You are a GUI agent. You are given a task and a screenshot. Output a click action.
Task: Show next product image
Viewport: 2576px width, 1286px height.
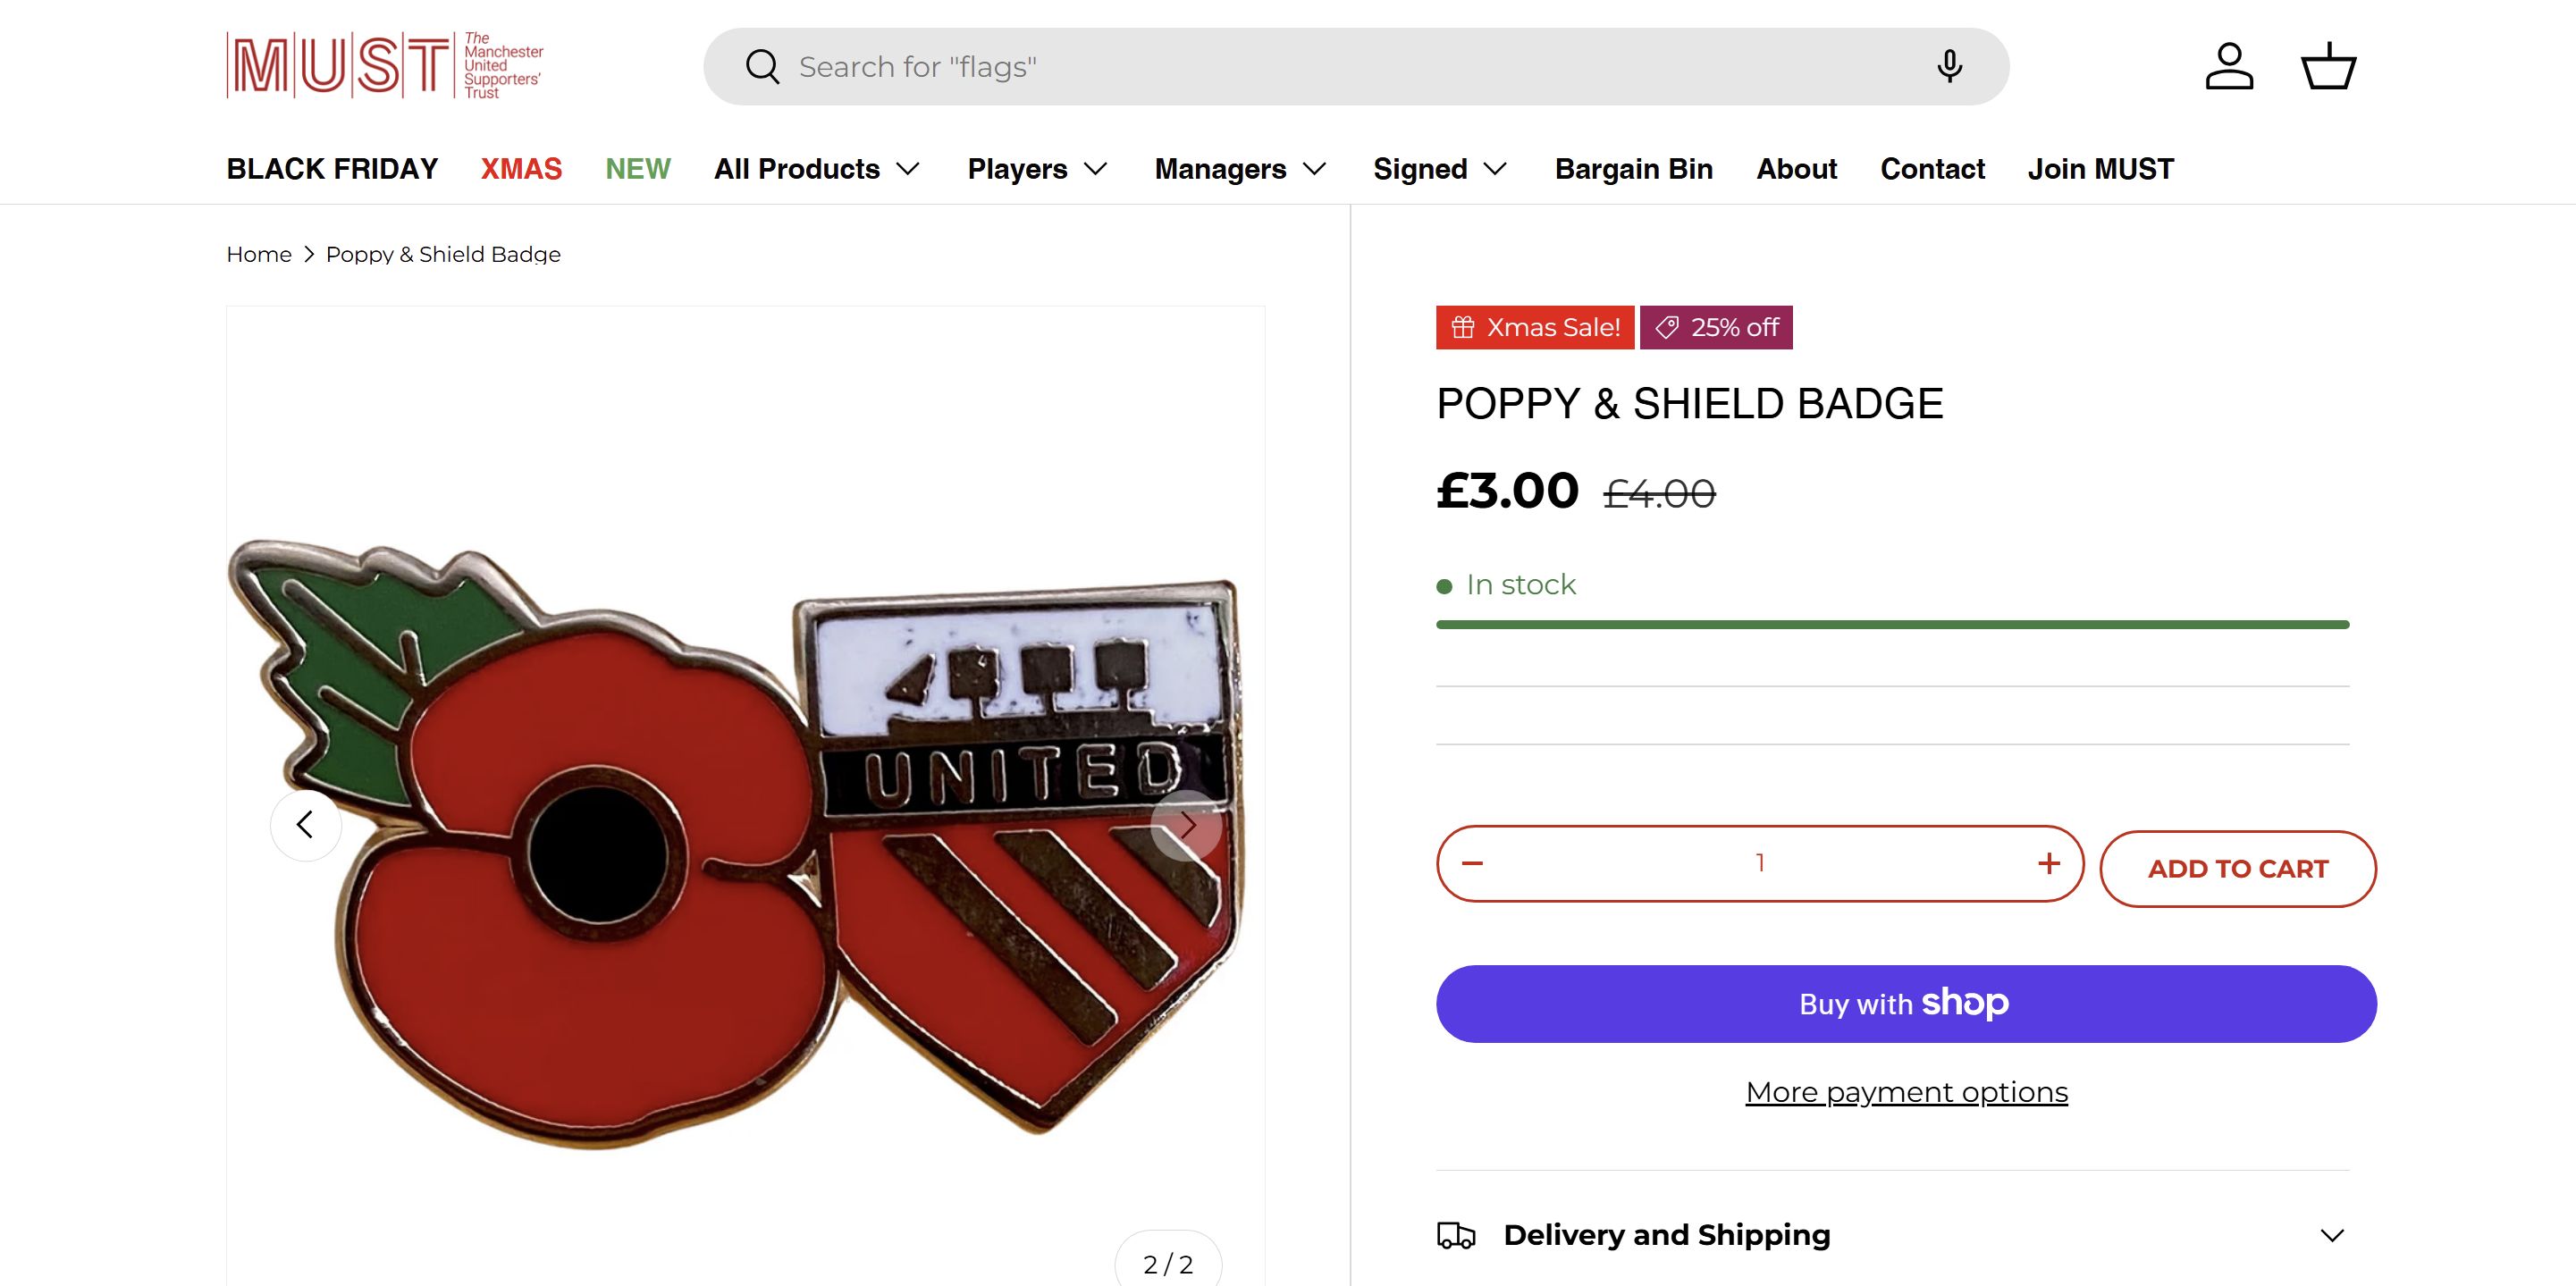1187,825
